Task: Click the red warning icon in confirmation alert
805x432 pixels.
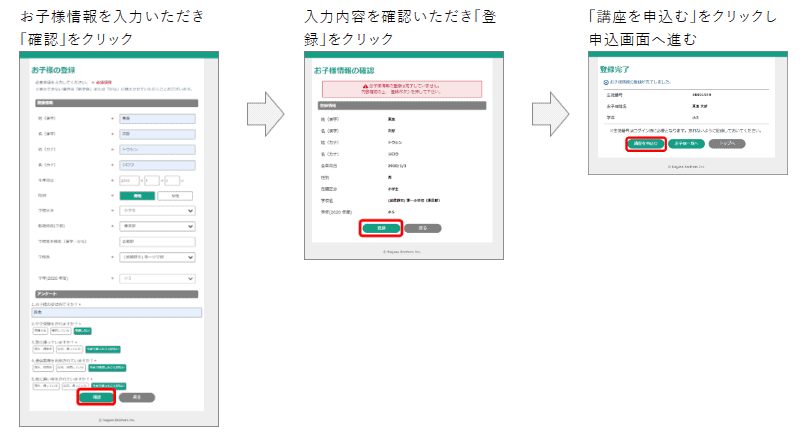Action: tap(366, 86)
